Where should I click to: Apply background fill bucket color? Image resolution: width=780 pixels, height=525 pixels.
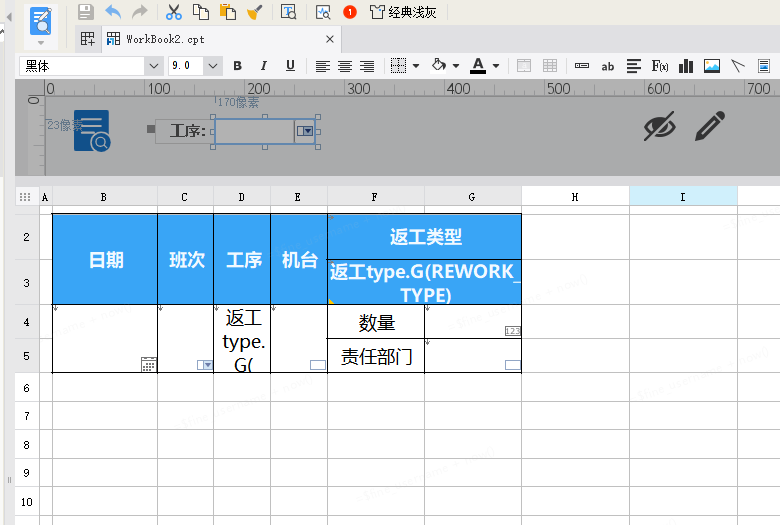point(438,65)
